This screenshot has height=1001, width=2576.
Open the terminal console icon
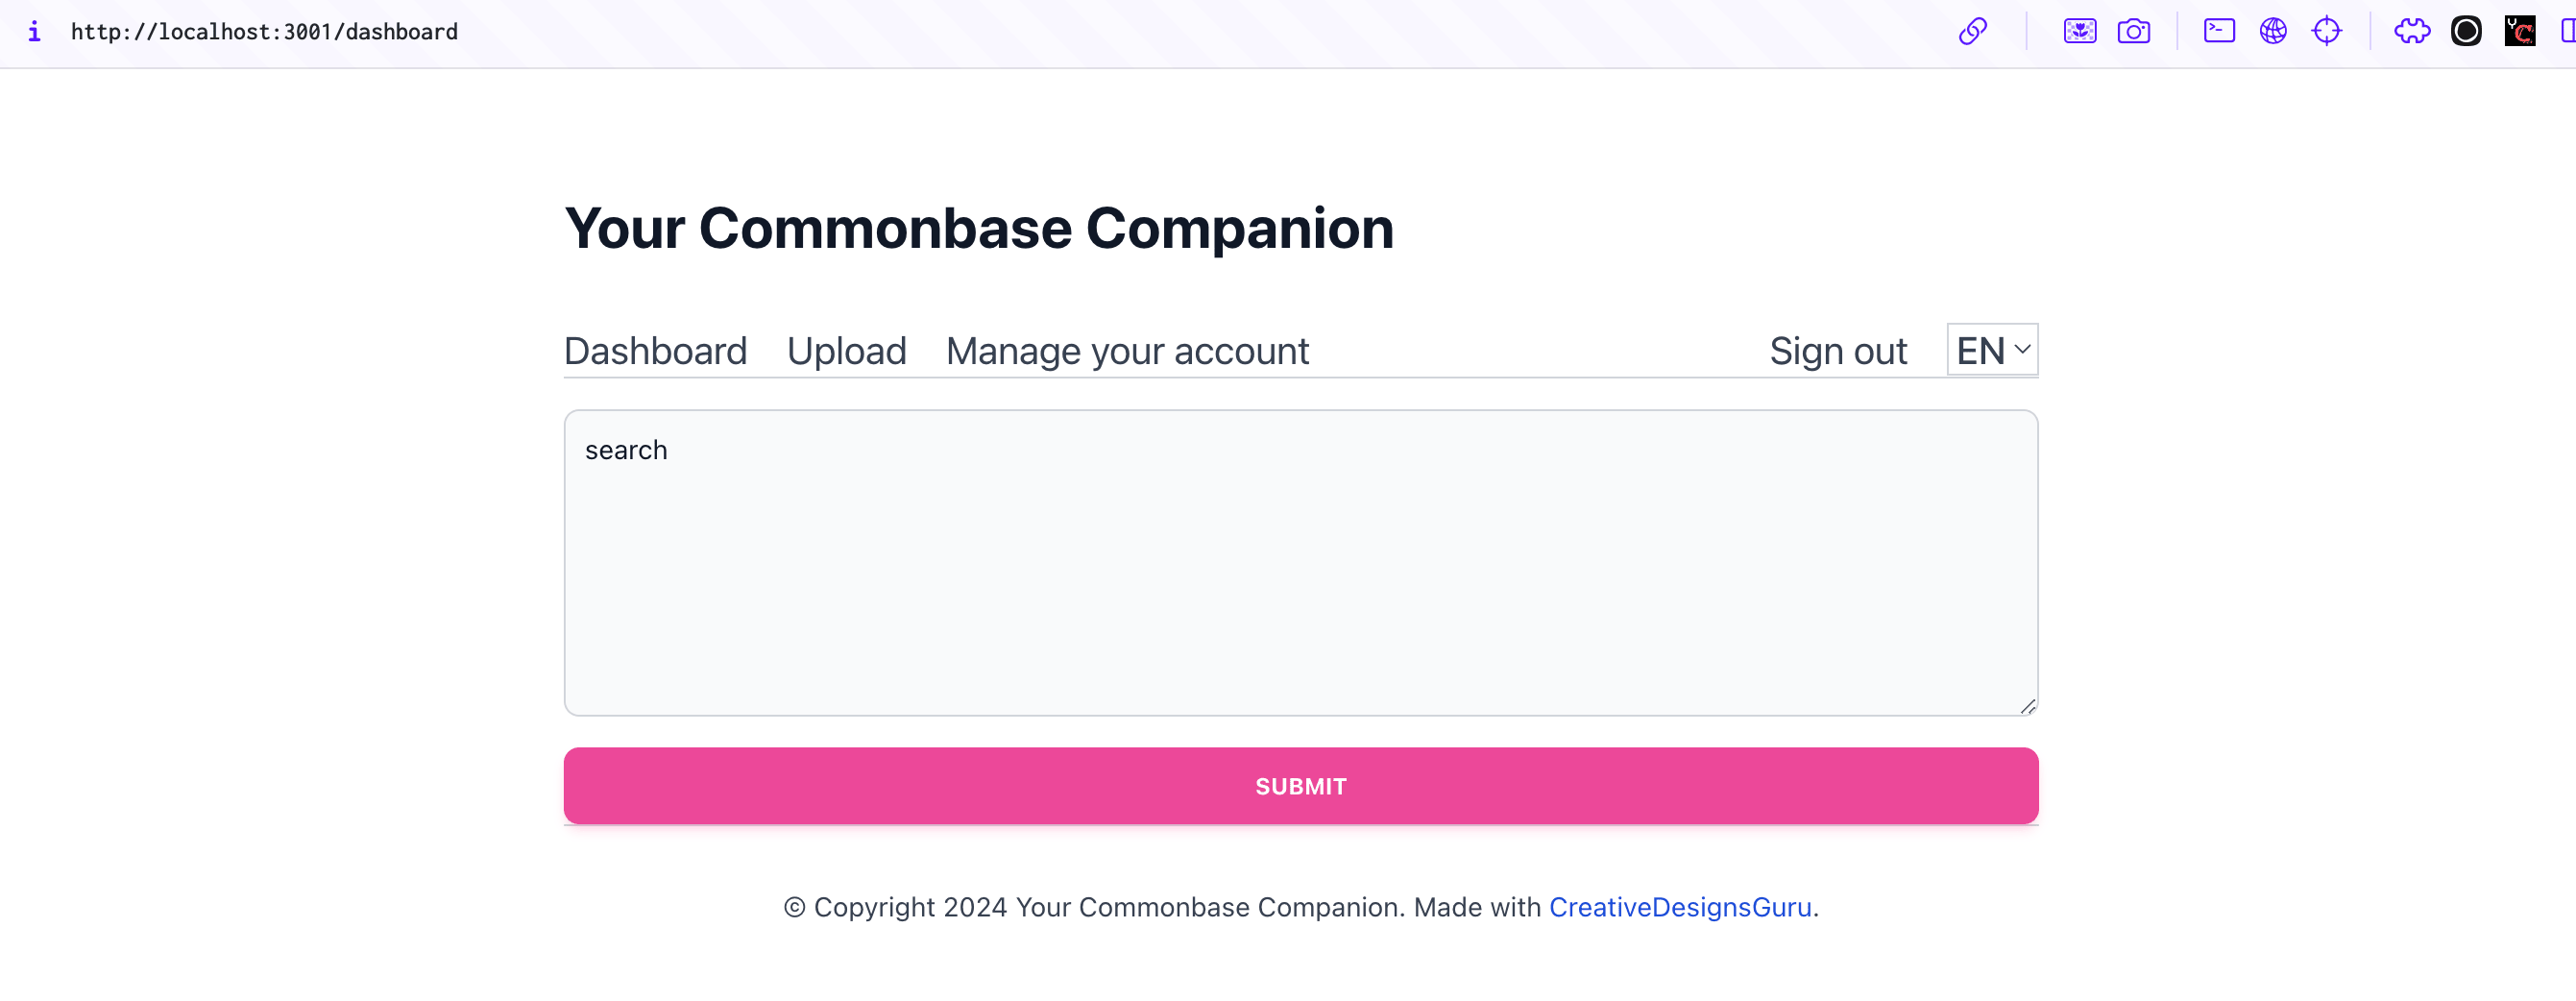pyautogui.click(x=2218, y=31)
